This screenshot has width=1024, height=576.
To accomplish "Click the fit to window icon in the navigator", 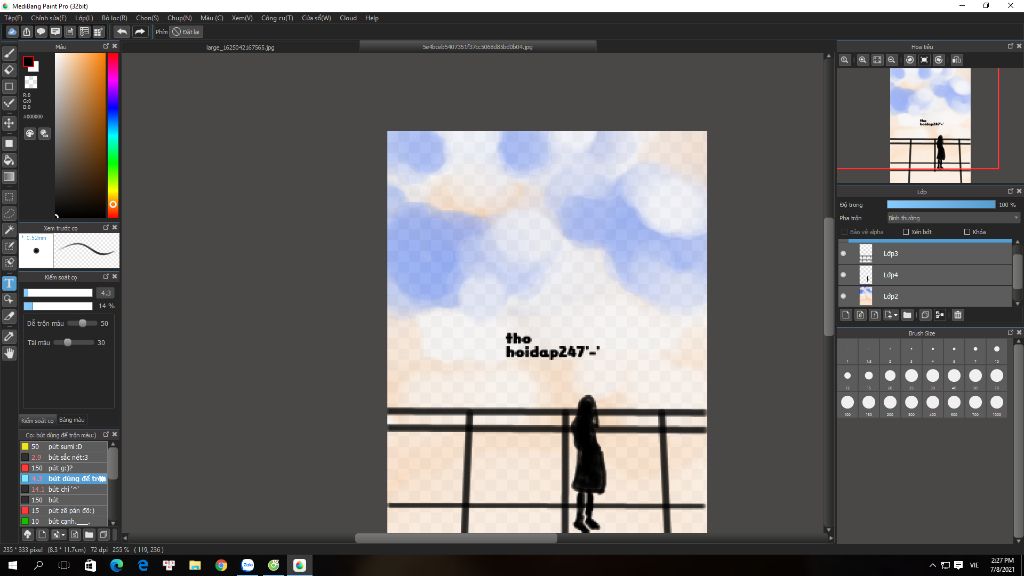I will (x=877, y=60).
